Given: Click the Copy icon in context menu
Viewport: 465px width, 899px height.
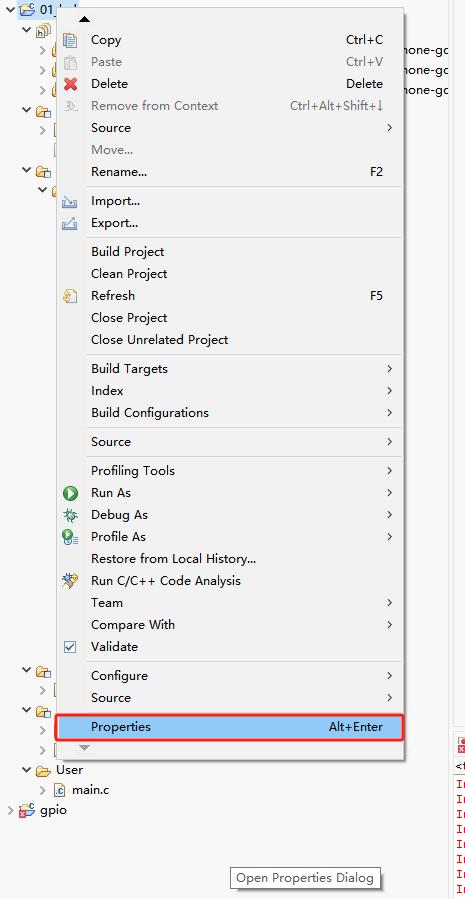Looking at the screenshot, I should click(x=70, y=40).
